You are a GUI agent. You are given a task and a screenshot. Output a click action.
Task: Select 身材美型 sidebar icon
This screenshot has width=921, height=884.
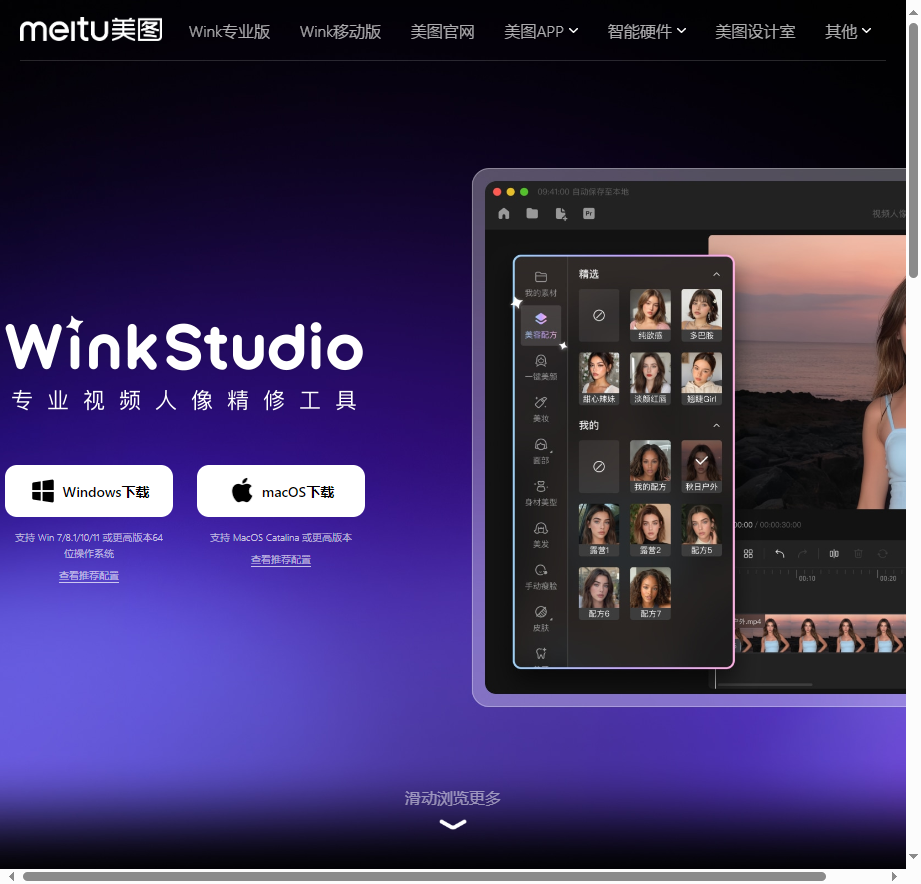pos(541,493)
